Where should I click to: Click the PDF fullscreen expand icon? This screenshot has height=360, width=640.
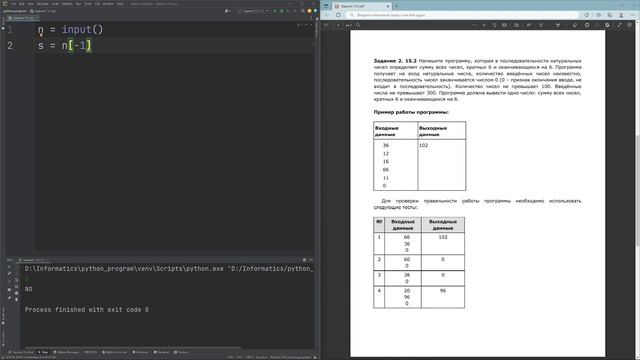(x=619, y=25)
